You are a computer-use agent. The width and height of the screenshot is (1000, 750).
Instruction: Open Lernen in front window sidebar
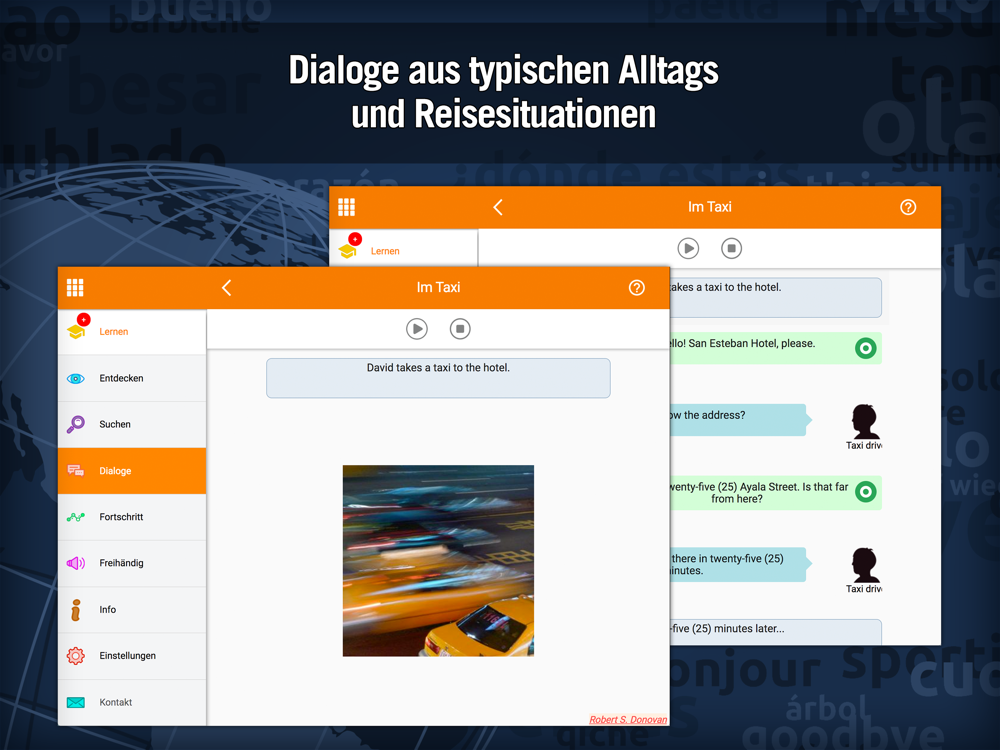[x=132, y=332]
